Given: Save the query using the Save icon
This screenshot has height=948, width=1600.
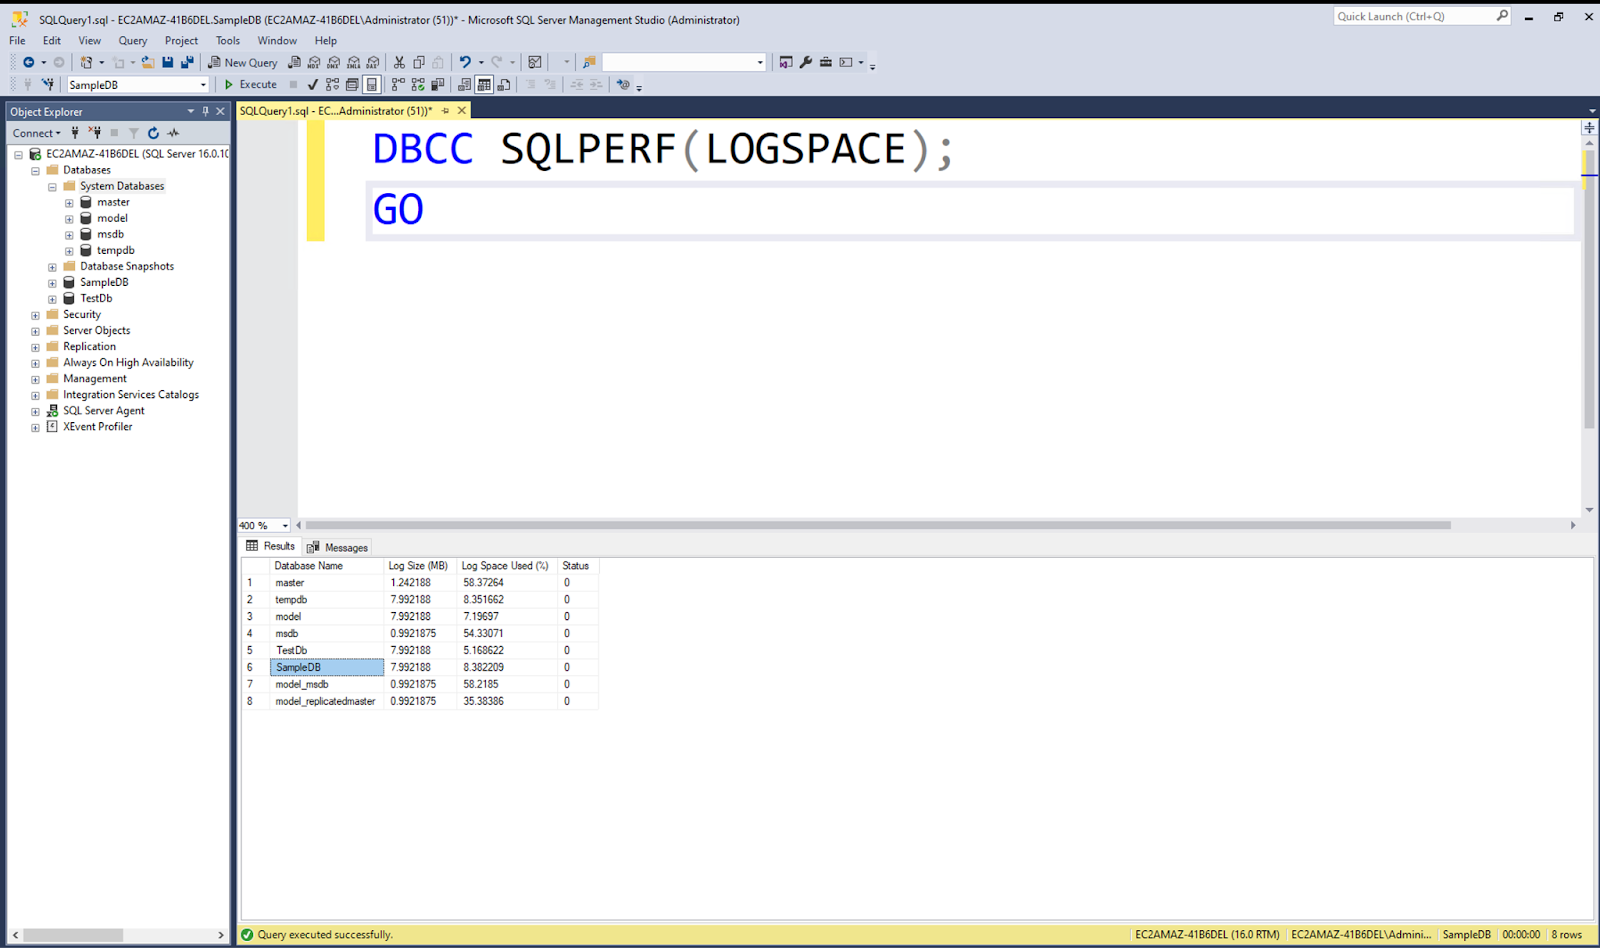Looking at the screenshot, I should (x=165, y=62).
